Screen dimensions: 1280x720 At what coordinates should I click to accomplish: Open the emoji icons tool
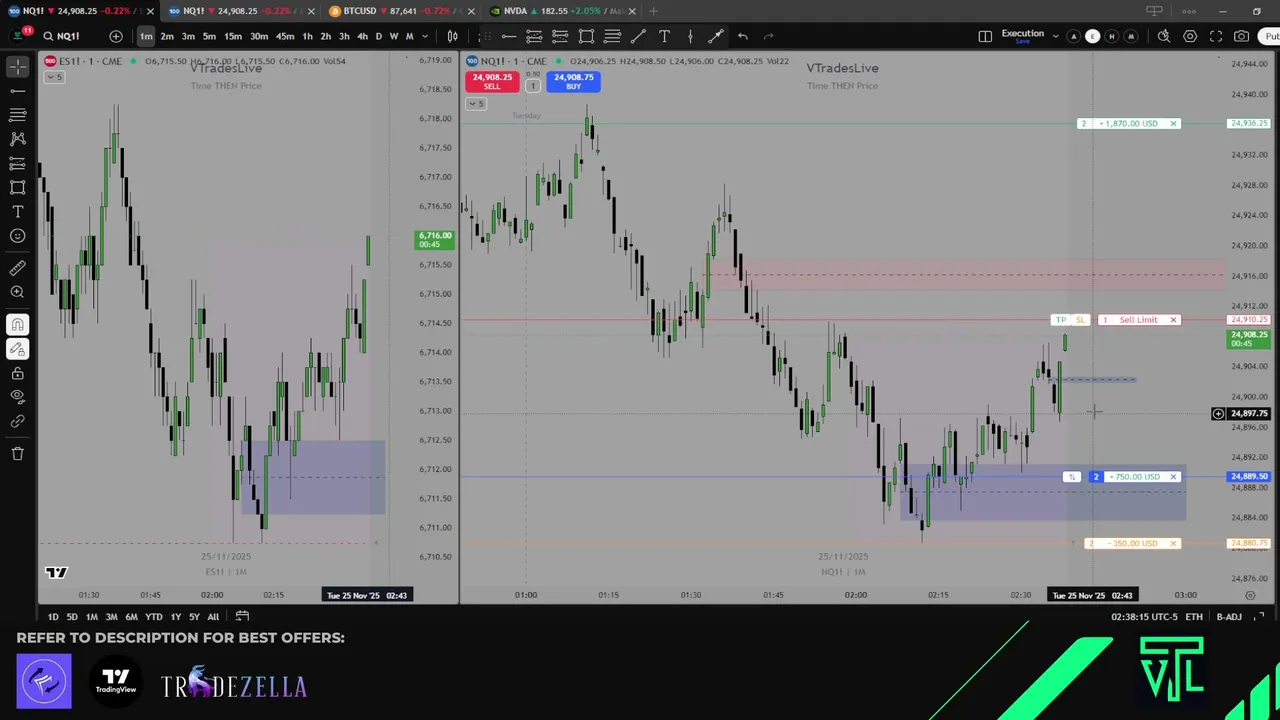[x=18, y=236]
